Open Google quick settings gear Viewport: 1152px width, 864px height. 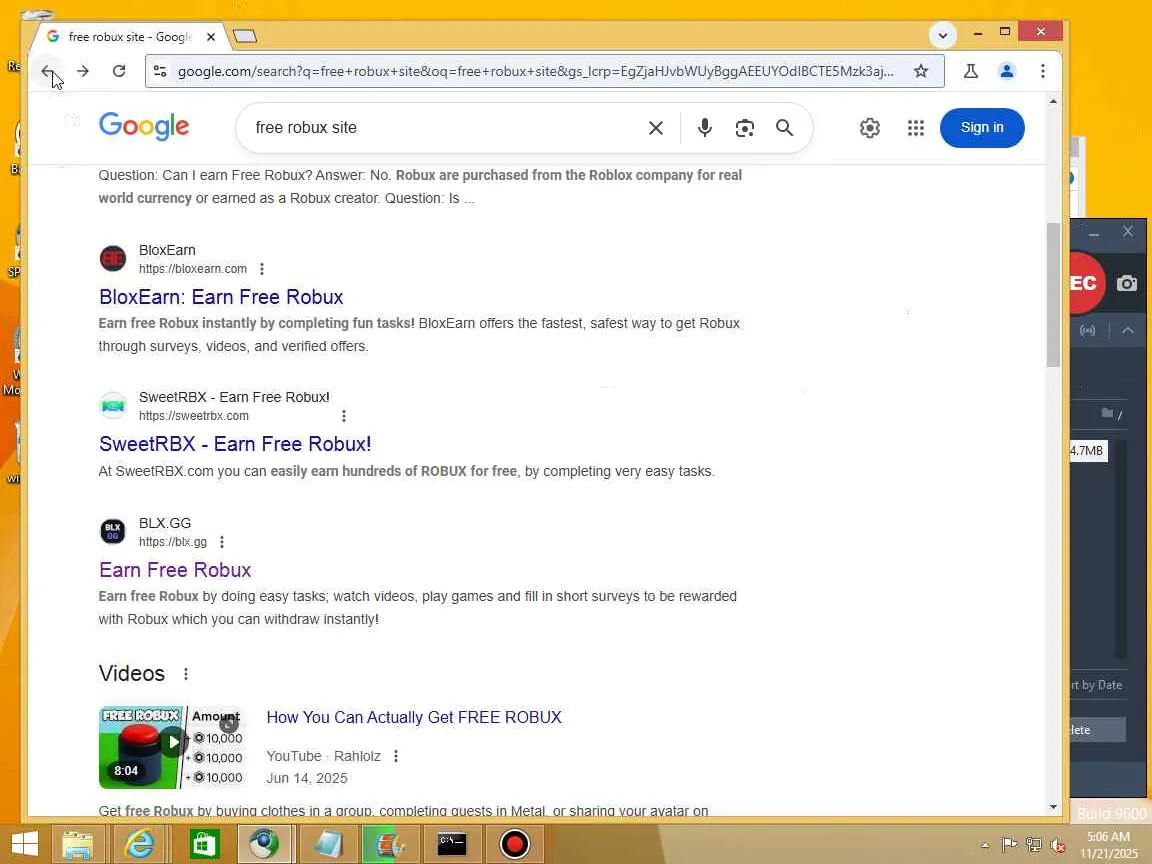coord(870,128)
